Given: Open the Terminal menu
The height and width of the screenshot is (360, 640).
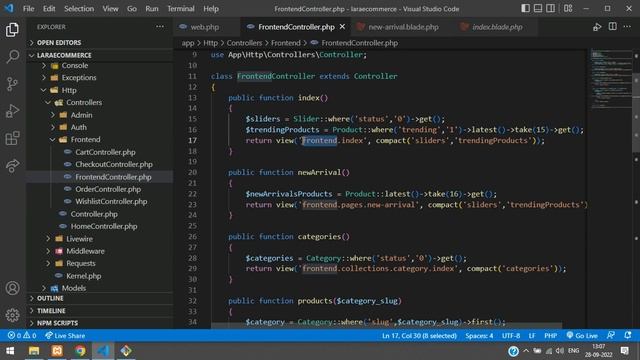Looking at the screenshot, I should (181, 9).
